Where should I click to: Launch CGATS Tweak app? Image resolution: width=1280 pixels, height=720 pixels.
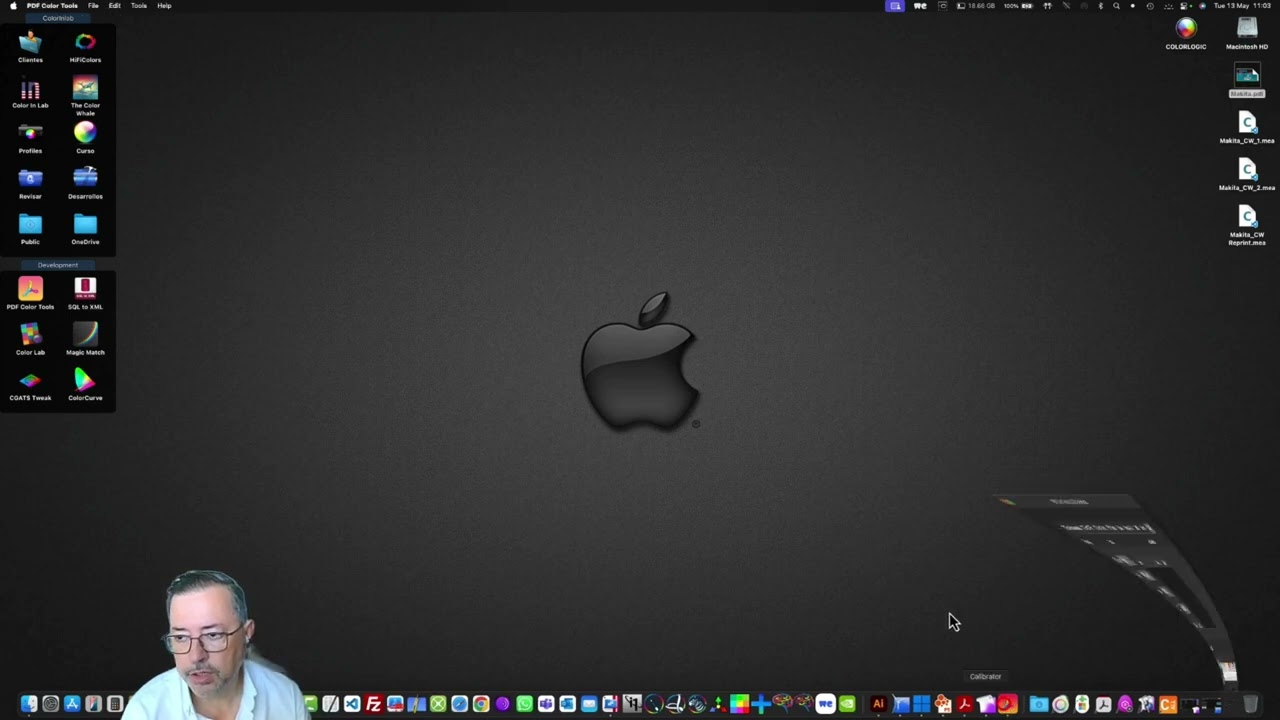[x=30, y=384]
